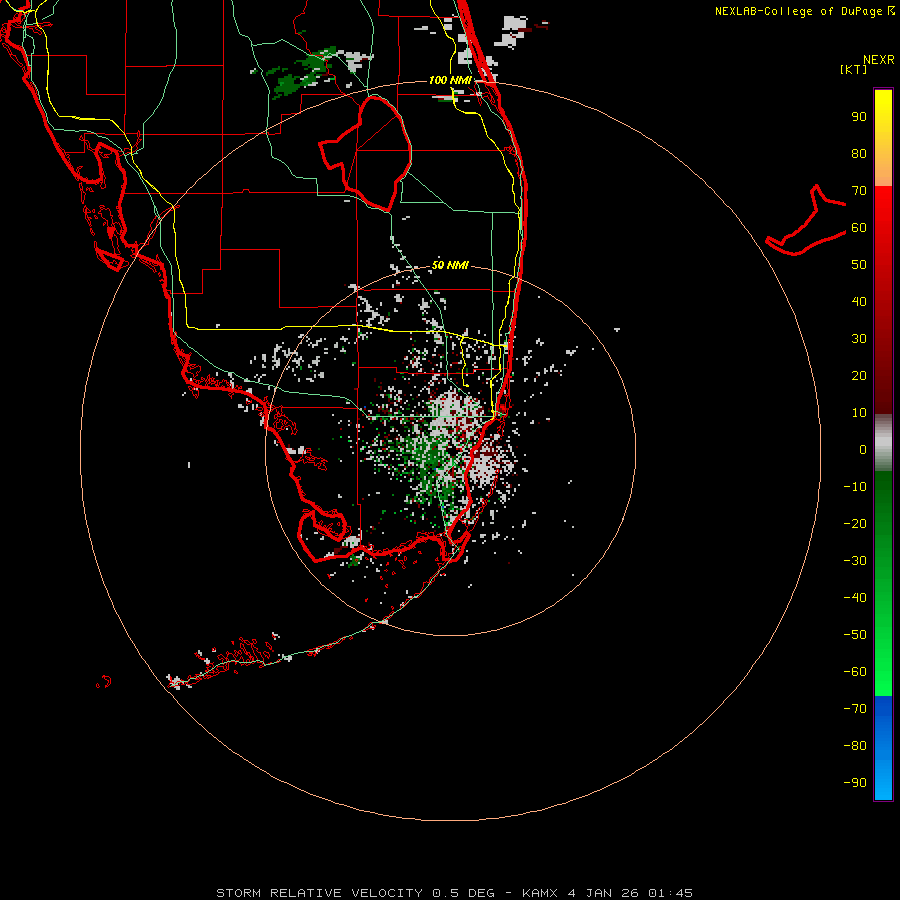Click the -30 value on the velocity scale
900x900 pixels.
855,561
